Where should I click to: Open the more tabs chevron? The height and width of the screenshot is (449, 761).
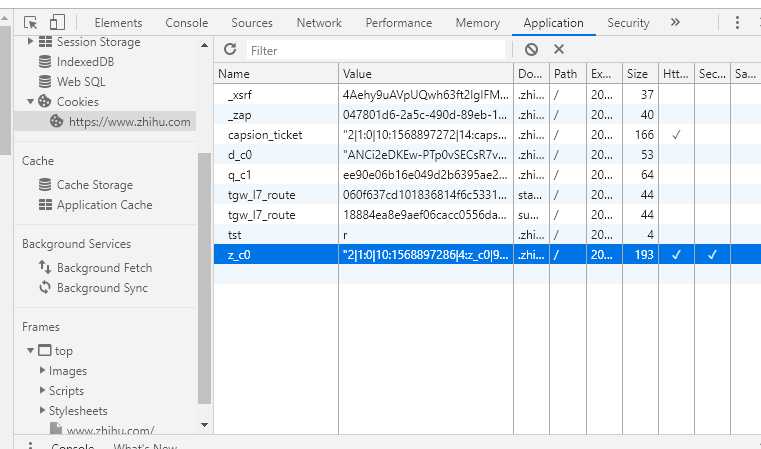(675, 22)
